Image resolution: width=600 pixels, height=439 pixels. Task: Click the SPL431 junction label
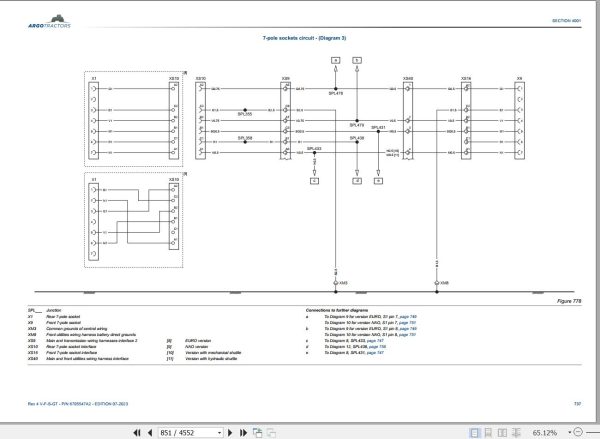point(378,127)
